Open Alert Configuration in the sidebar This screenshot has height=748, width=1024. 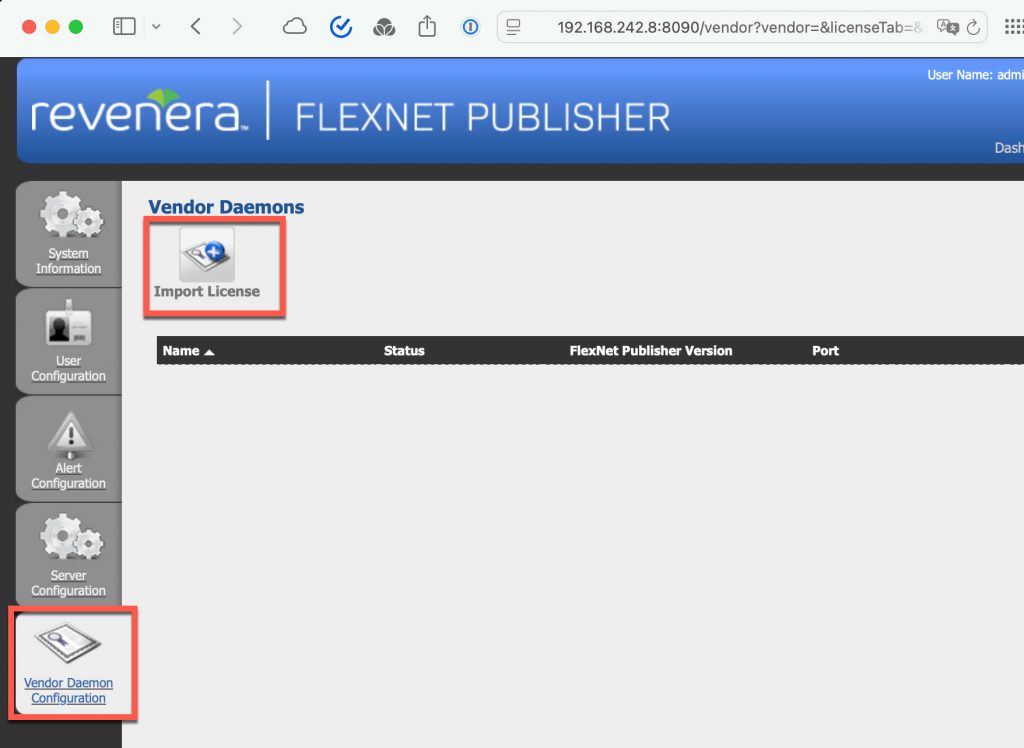(68, 449)
